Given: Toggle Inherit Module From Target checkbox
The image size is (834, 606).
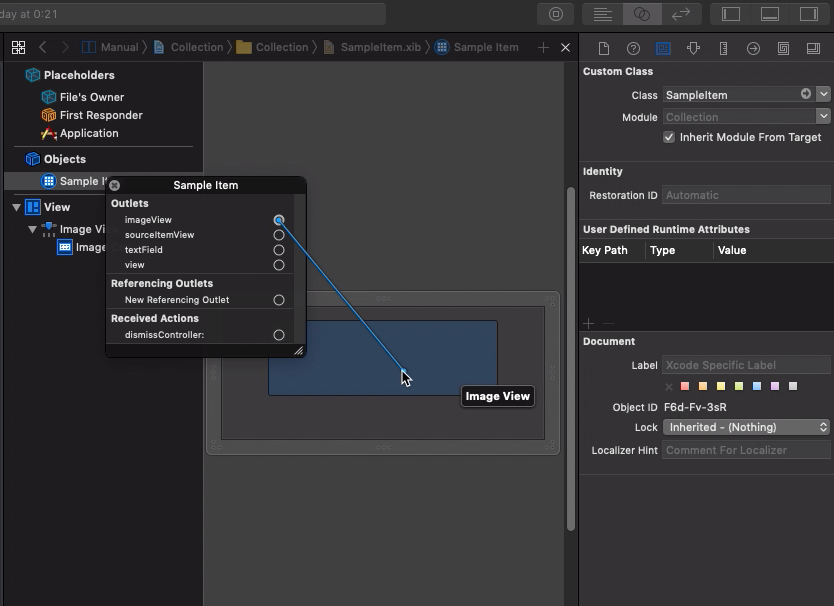Looking at the screenshot, I should 669,137.
